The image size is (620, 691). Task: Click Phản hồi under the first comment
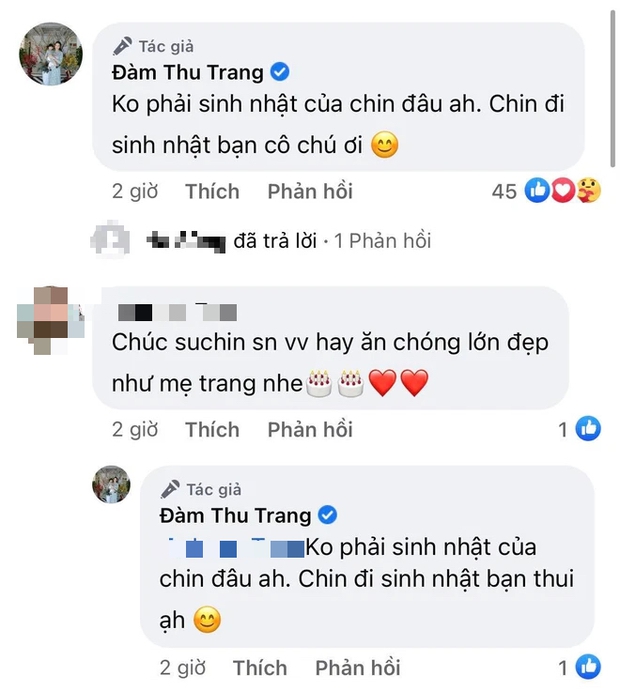[x=310, y=192]
